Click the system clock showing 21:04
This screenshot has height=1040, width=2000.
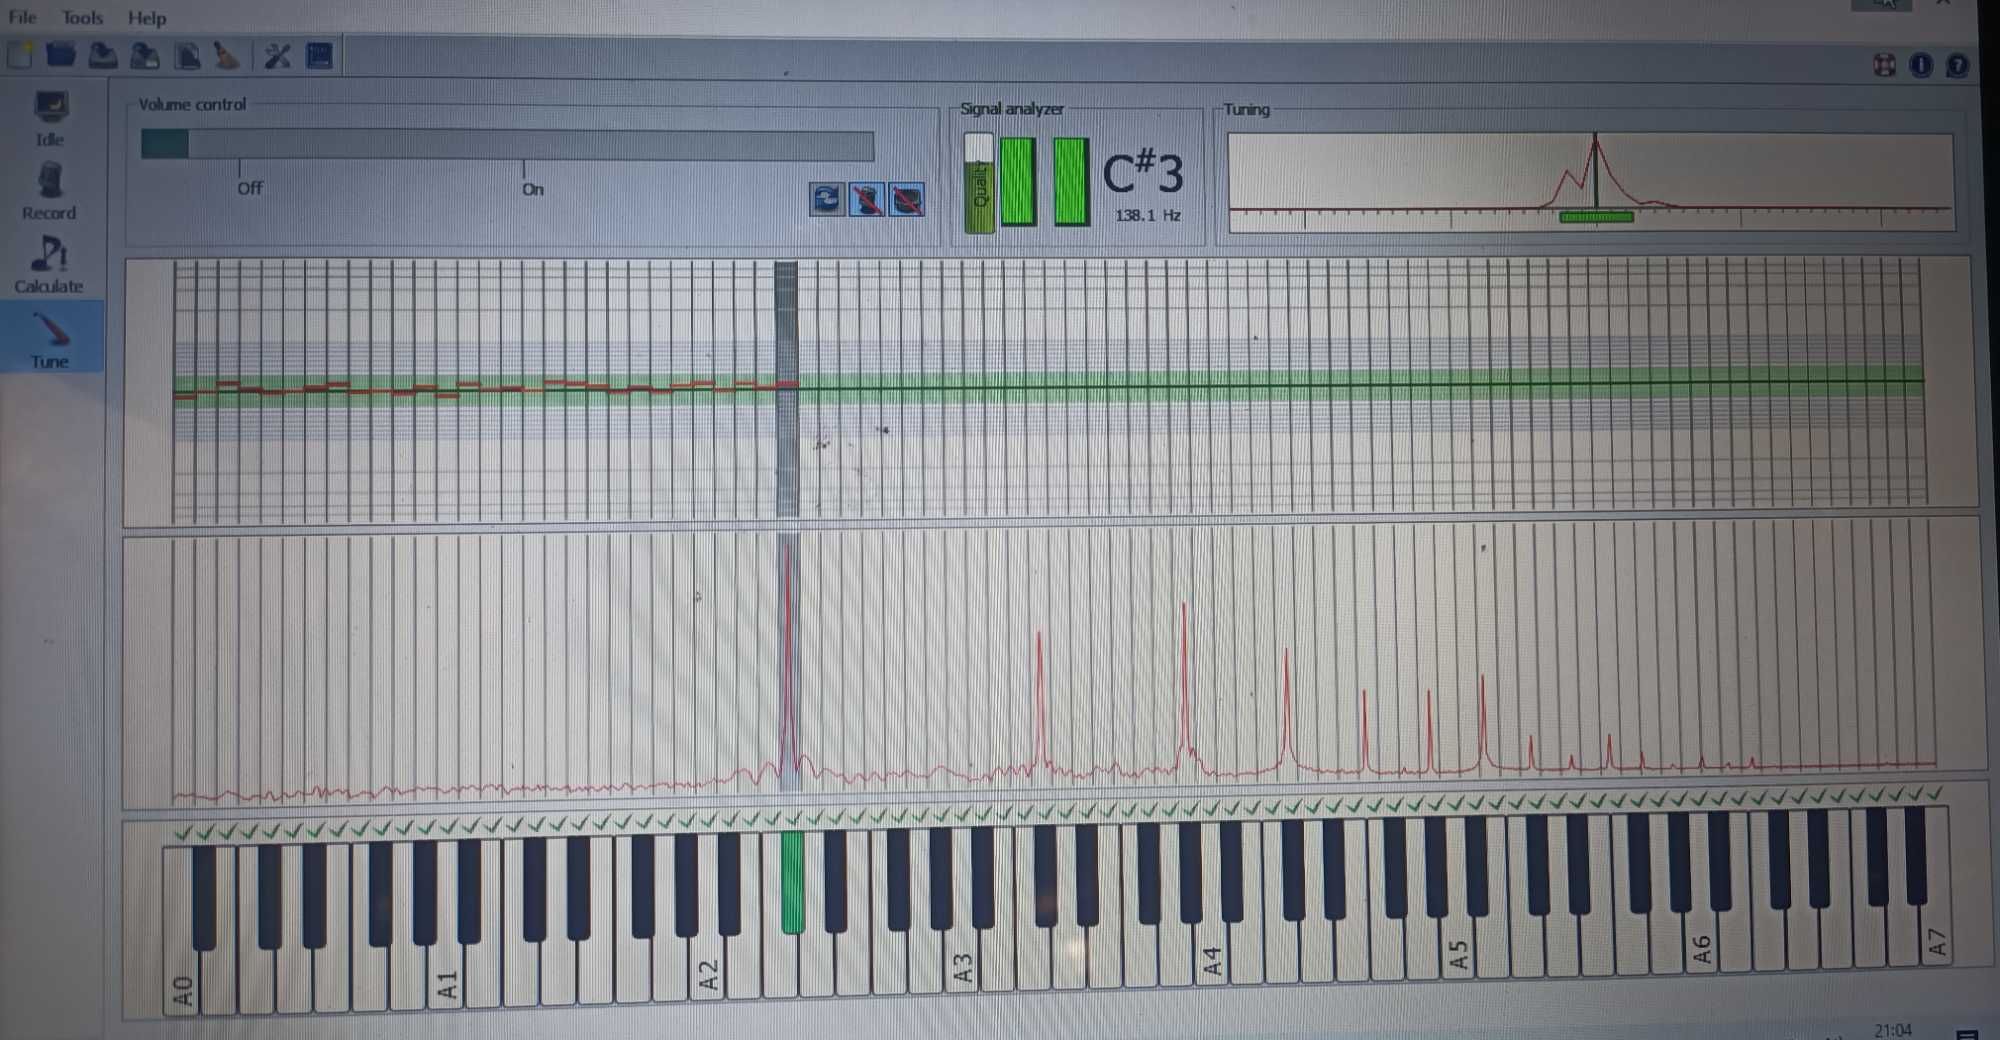coord(1892,1029)
